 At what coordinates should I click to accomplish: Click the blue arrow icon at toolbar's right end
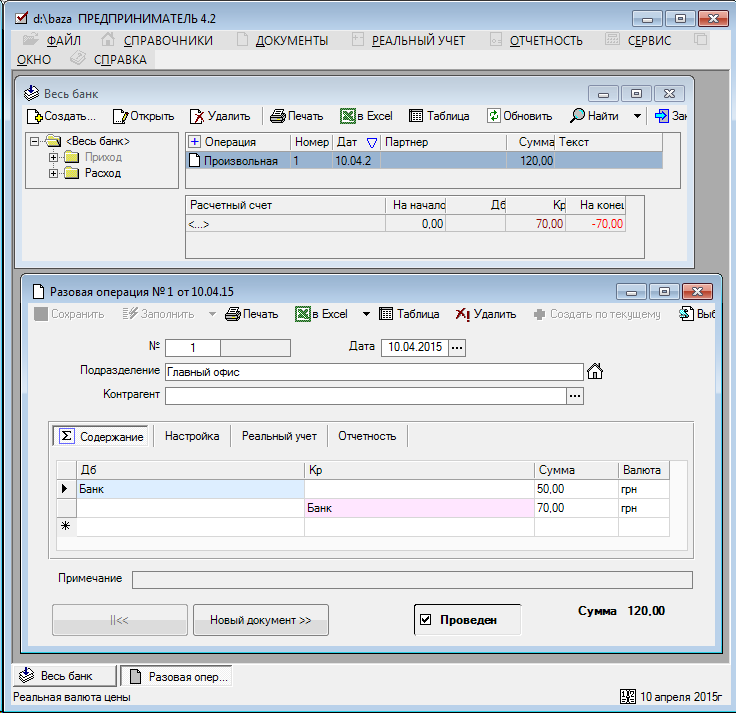(x=662, y=116)
